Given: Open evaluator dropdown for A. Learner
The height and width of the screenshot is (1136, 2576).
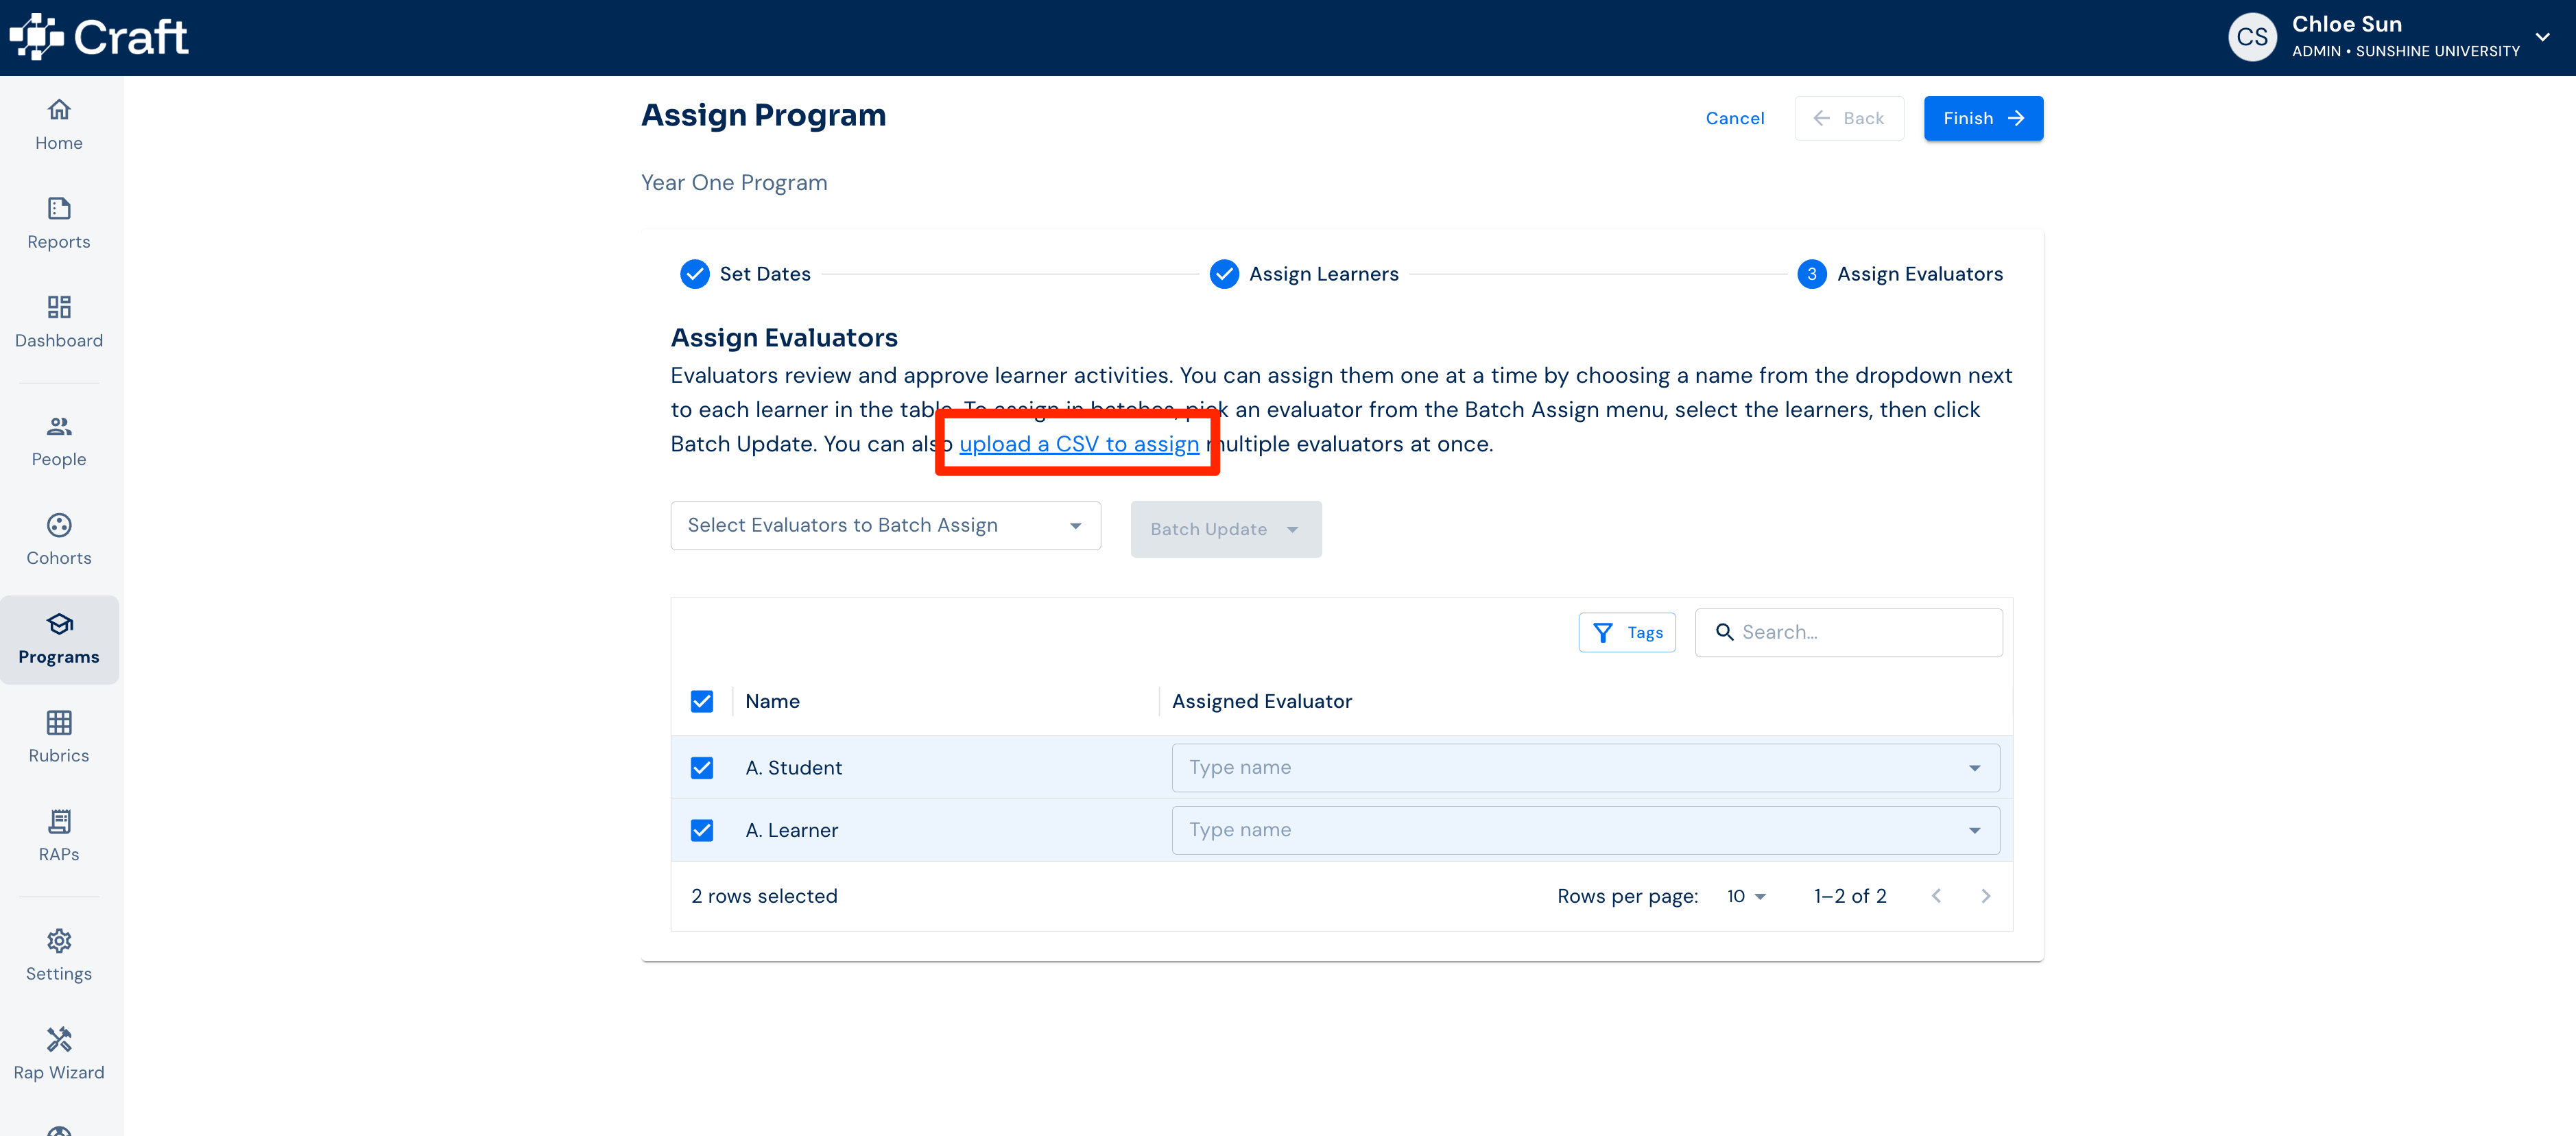Looking at the screenshot, I should coord(1586,830).
